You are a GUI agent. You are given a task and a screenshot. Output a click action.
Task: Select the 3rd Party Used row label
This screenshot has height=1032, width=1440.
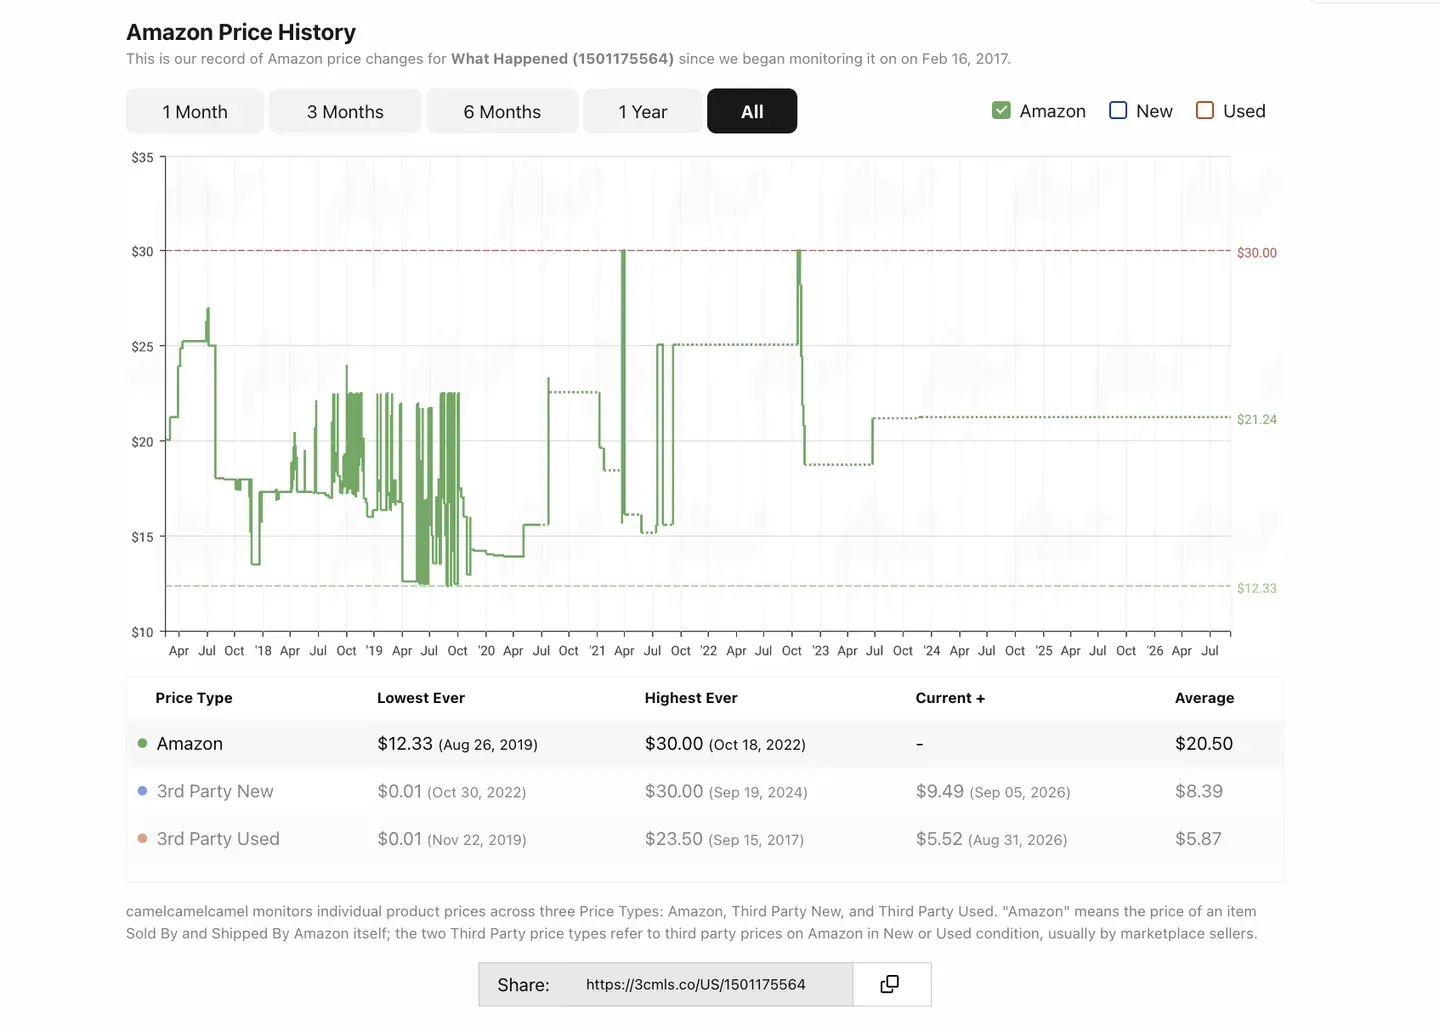218,839
